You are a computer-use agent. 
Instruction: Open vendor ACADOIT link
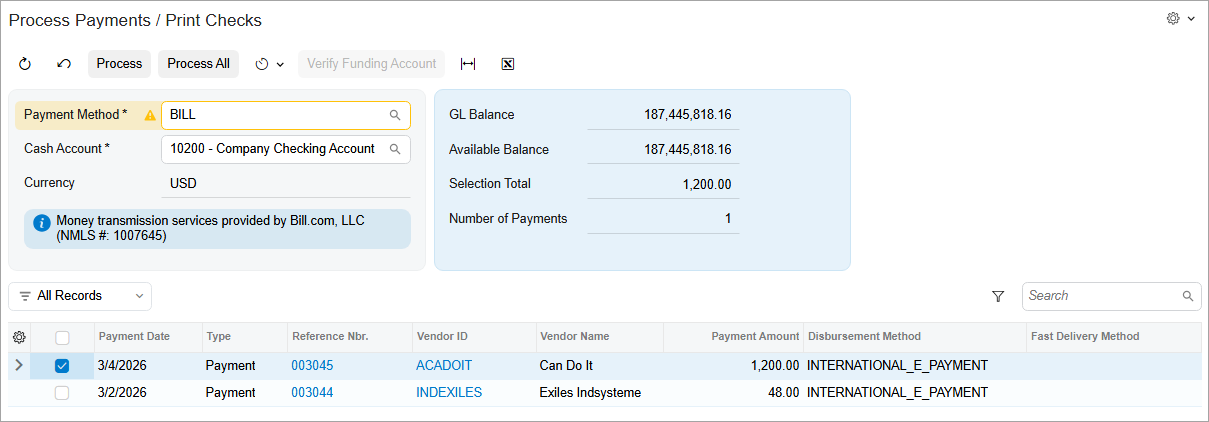point(444,366)
